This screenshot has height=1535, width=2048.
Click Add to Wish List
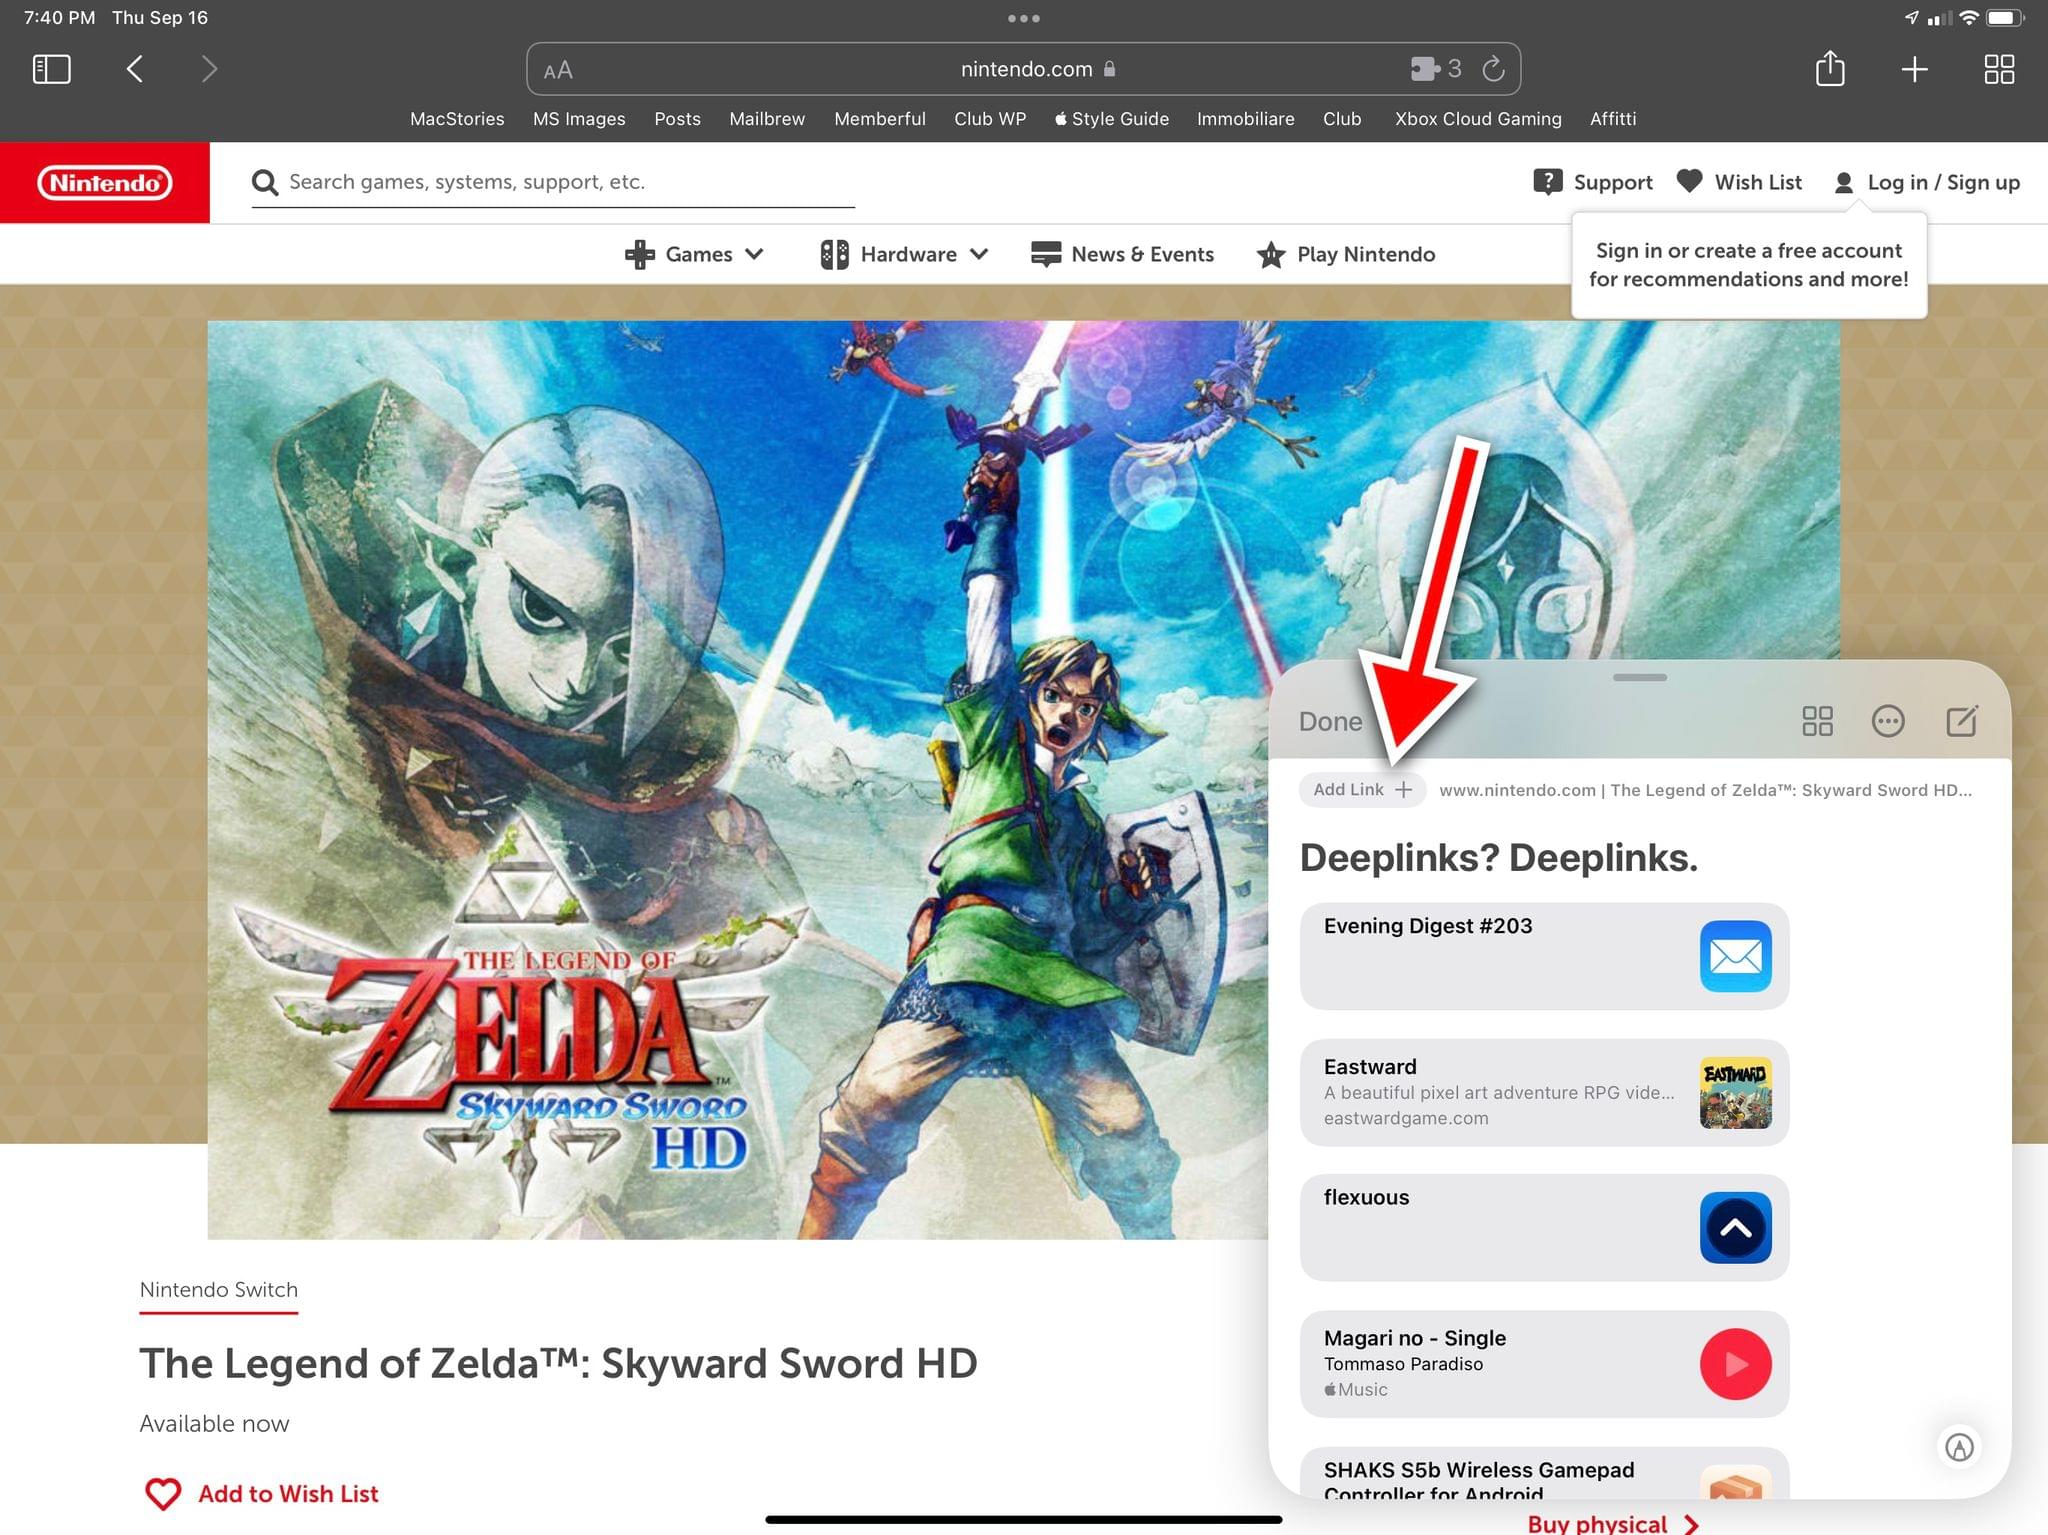click(262, 1494)
